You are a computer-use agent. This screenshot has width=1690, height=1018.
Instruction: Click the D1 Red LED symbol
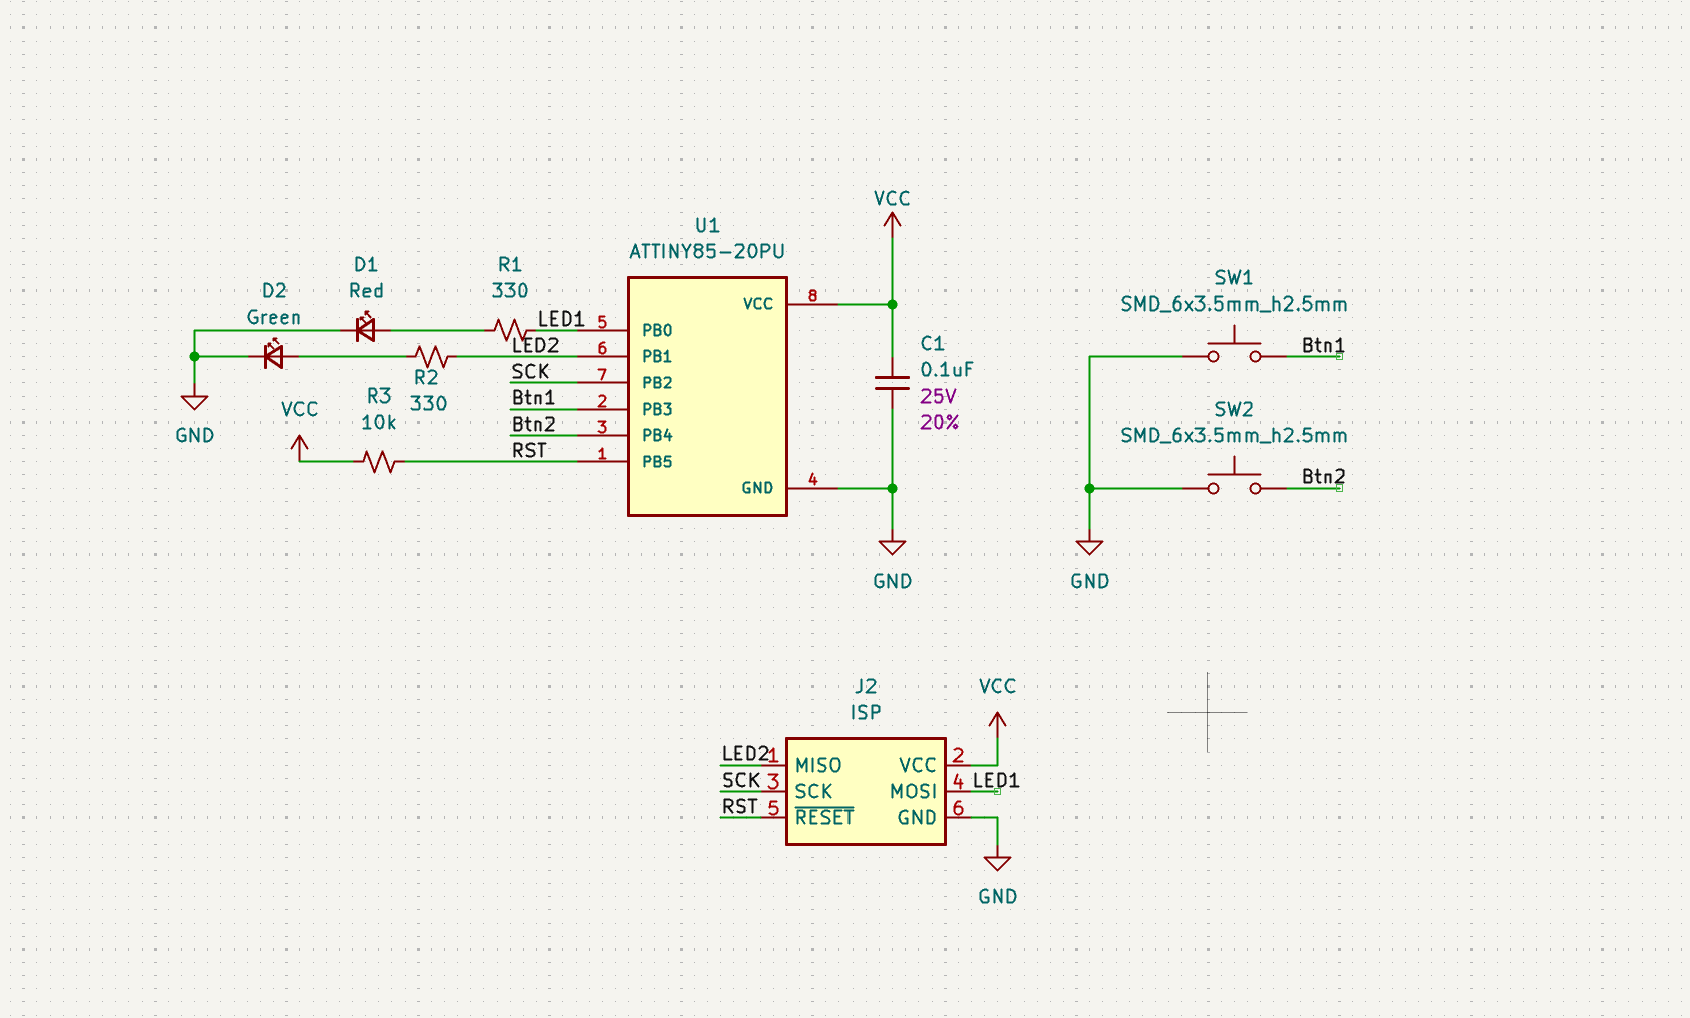[x=366, y=327]
